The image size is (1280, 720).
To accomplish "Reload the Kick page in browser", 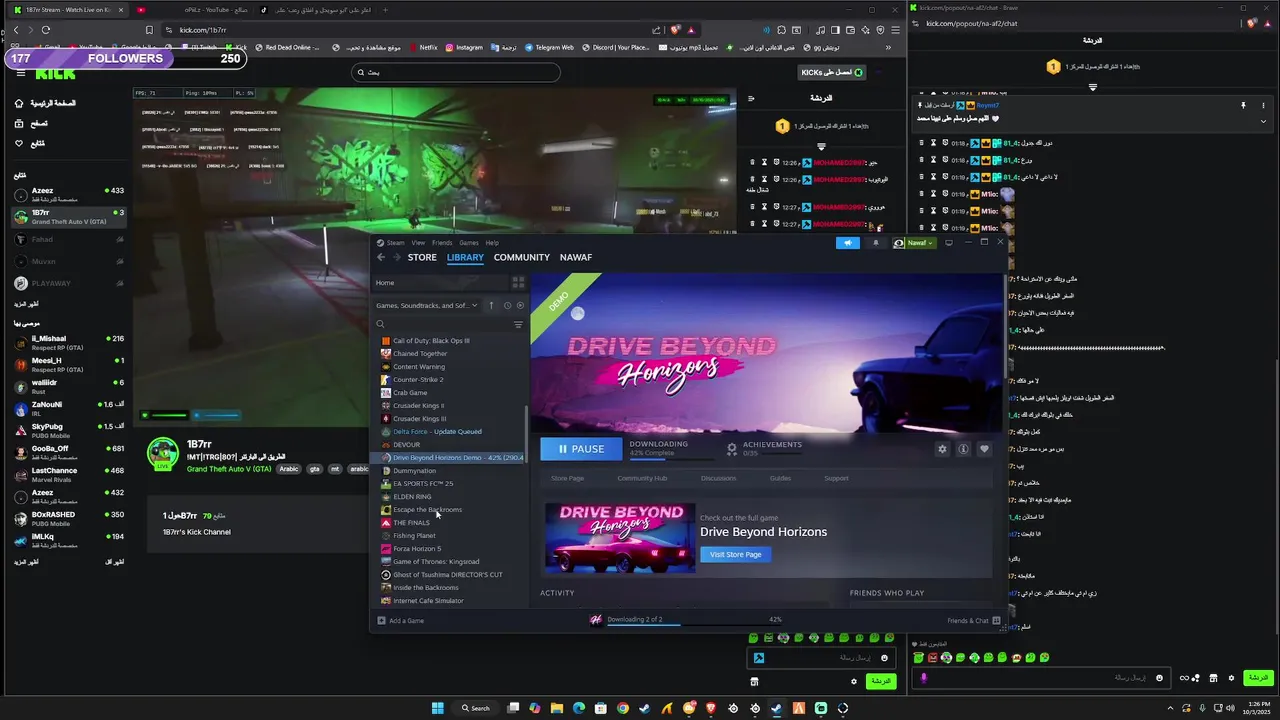I will (45, 30).
